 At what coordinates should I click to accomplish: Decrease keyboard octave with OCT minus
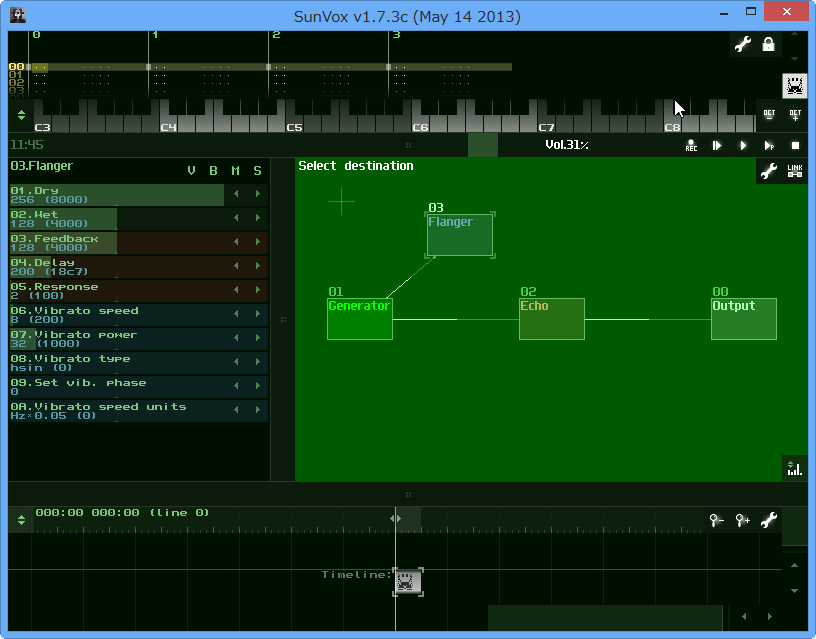769,115
